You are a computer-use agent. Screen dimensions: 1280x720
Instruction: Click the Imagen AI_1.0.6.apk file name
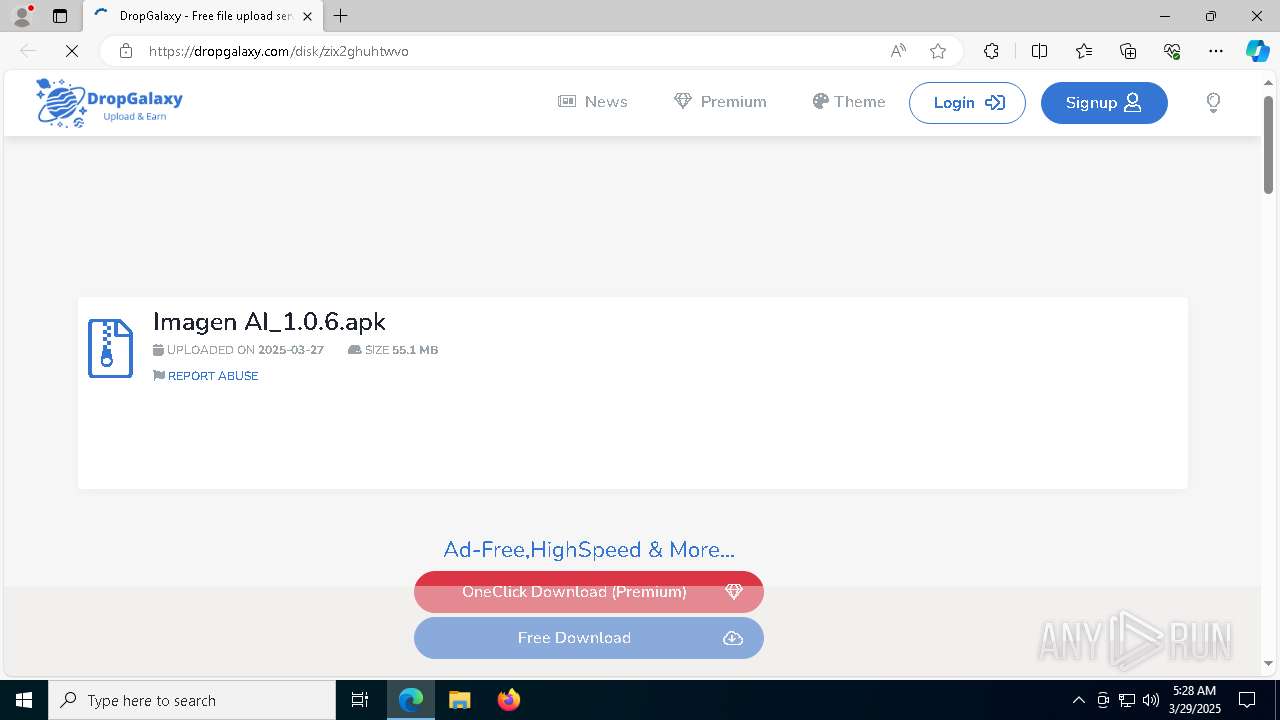coord(269,321)
